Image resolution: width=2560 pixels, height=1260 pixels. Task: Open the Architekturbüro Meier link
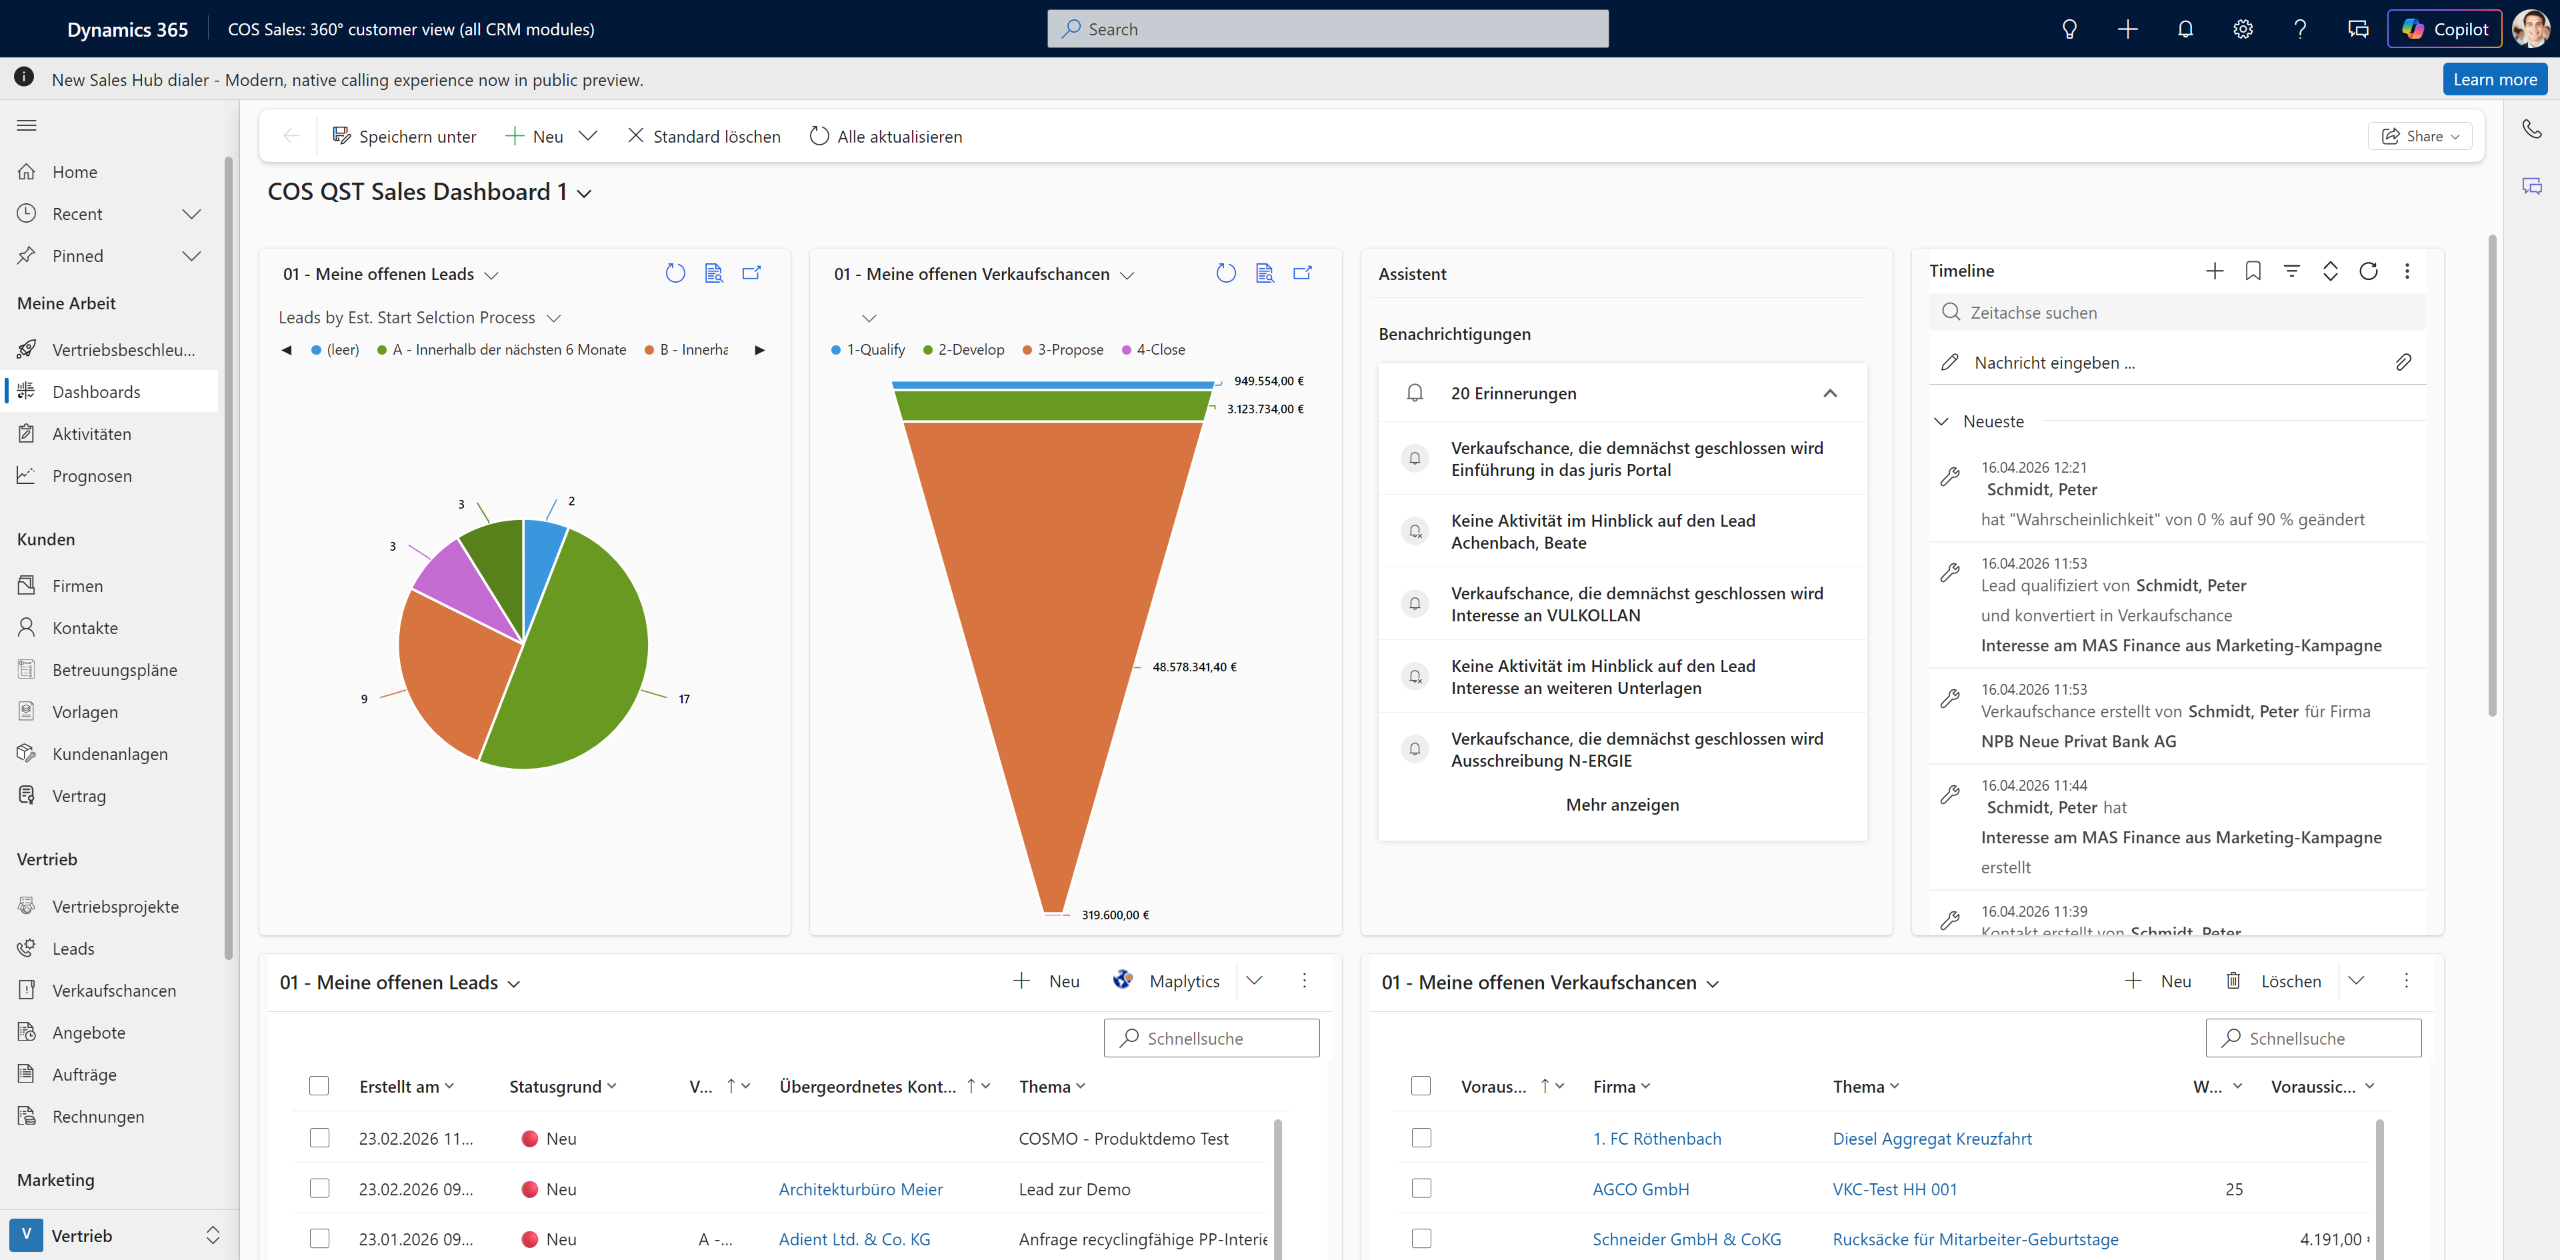coord(861,1189)
